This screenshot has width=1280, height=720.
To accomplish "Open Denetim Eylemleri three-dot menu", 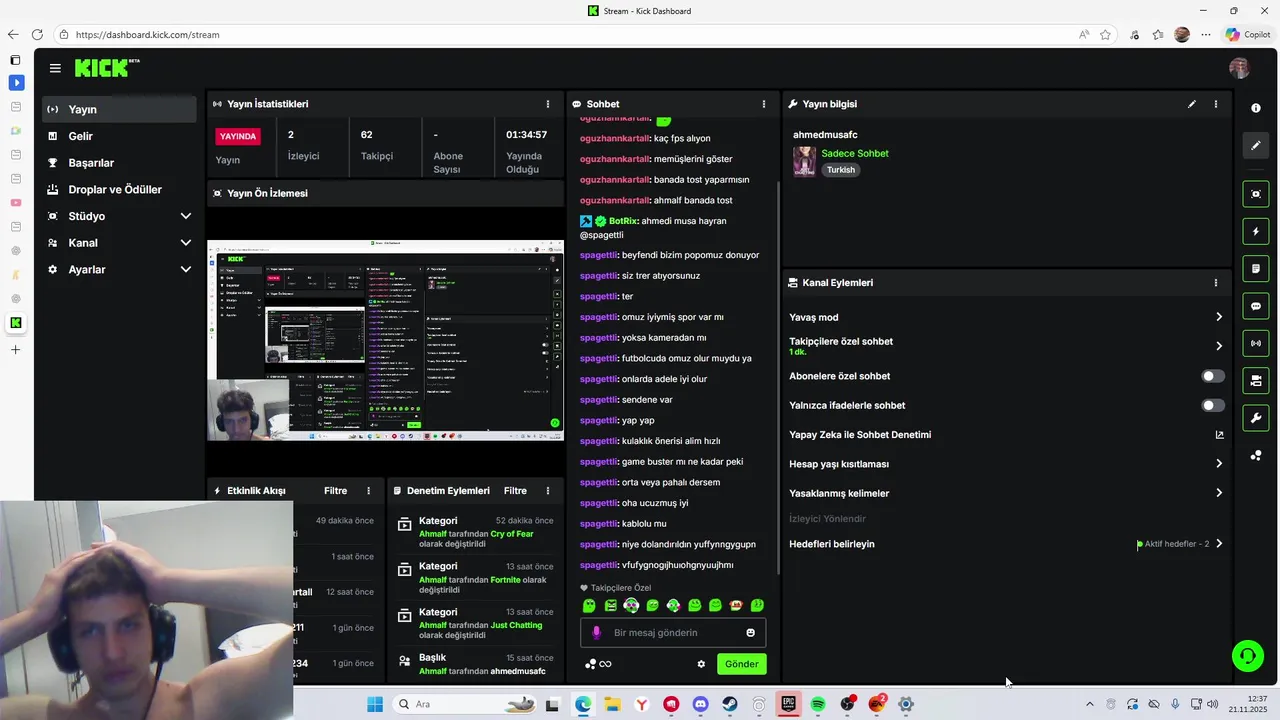I will pos(547,491).
